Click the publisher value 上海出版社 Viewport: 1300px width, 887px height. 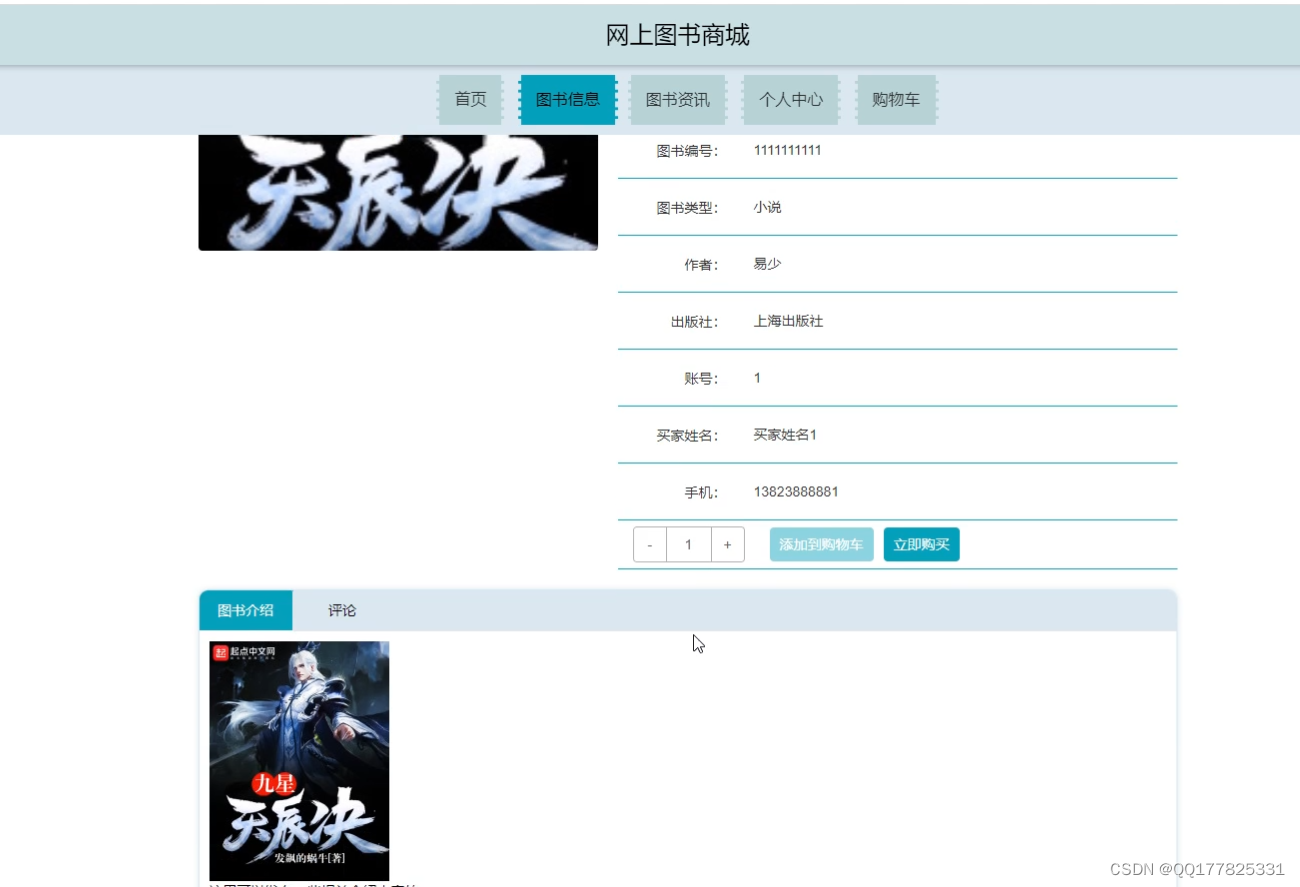(788, 322)
